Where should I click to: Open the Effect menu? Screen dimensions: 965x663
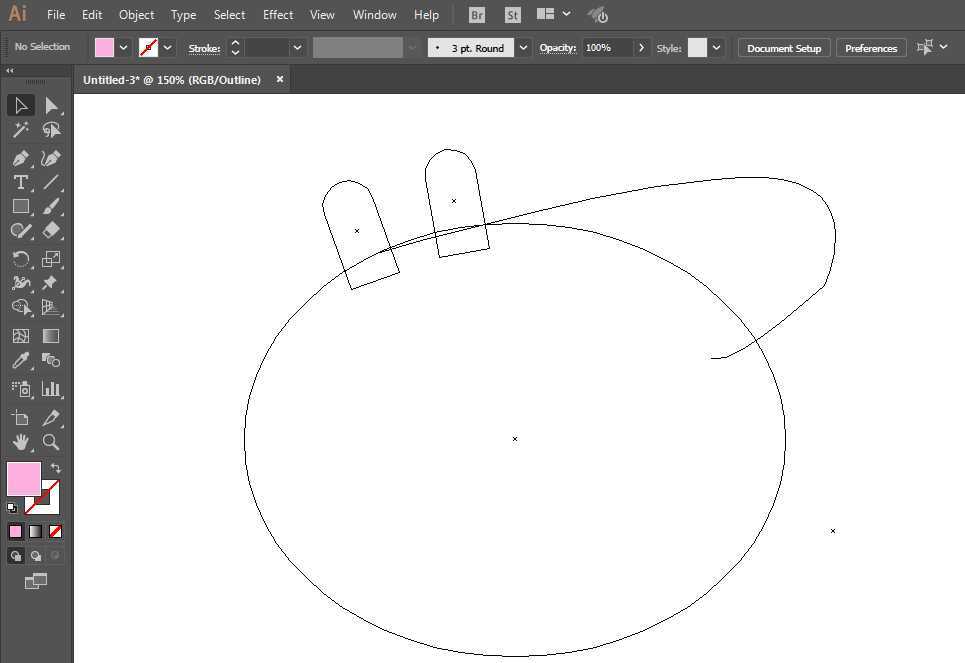click(278, 15)
